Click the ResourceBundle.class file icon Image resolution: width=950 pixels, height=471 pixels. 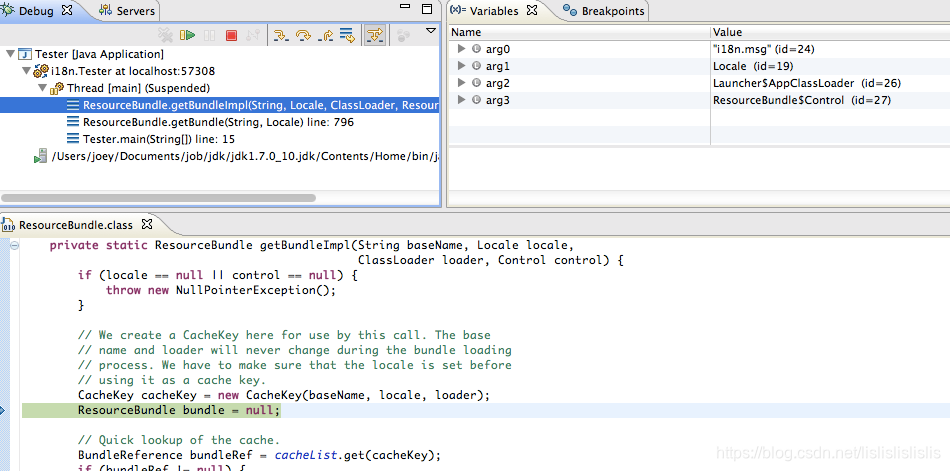tap(8, 225)
